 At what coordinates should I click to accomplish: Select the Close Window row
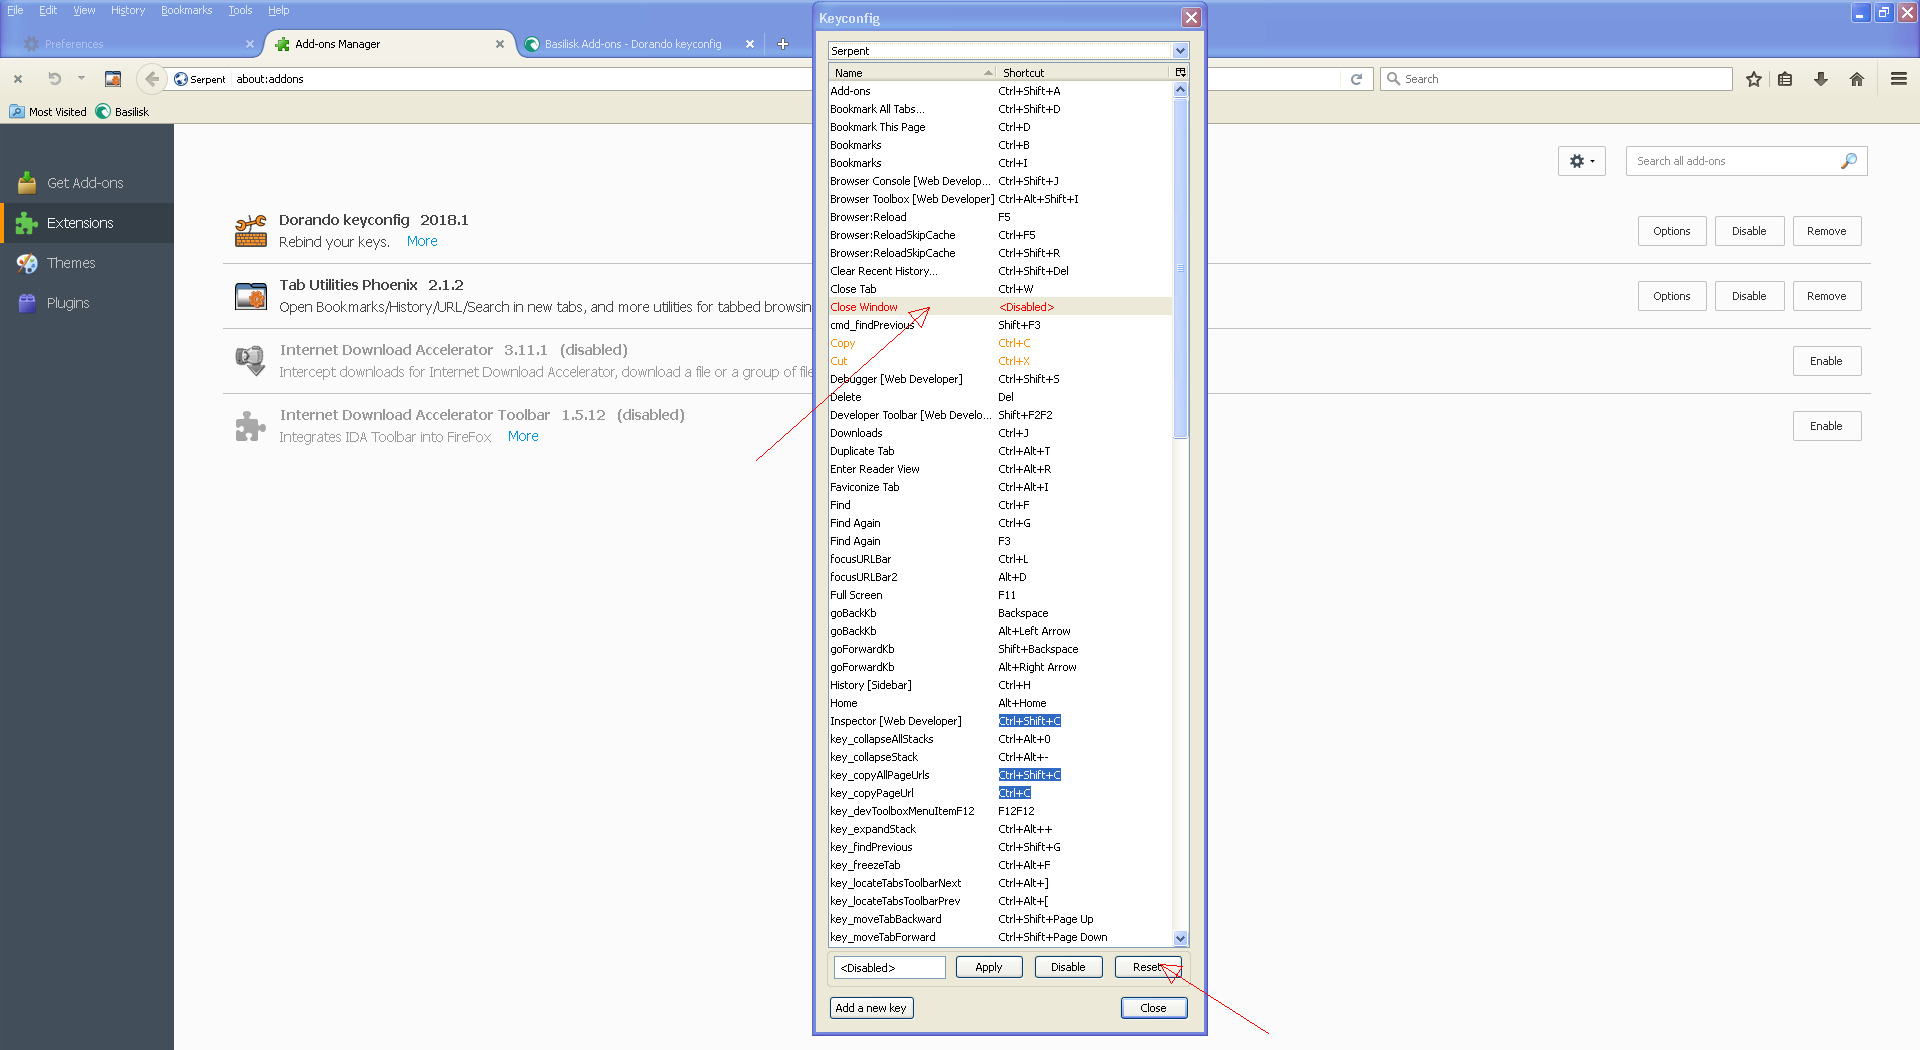[1000, 307]
